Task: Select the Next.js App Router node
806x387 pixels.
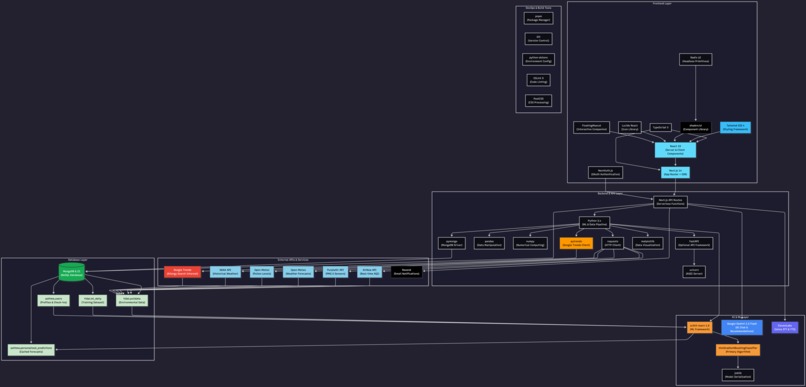Action: click(x=675, y=173)
